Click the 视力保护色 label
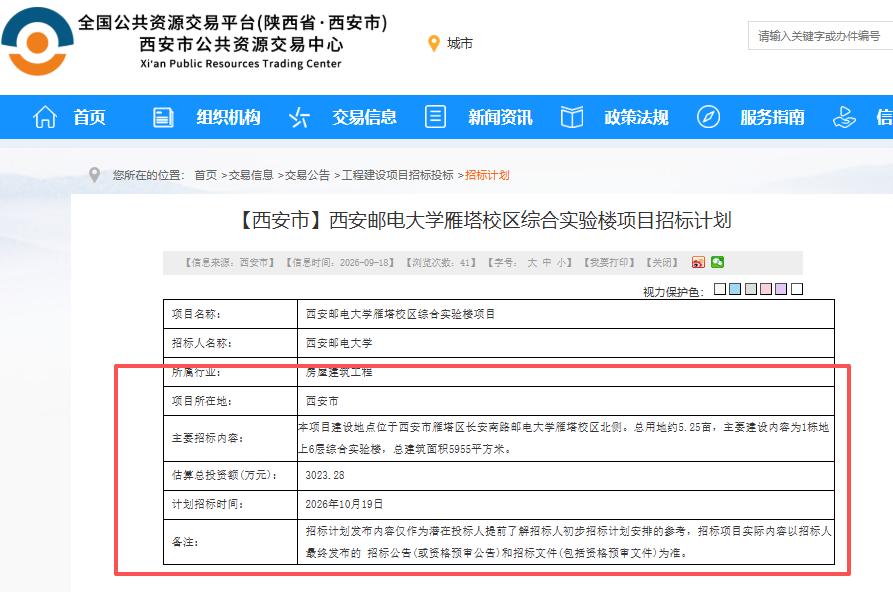 pos(673,292)
